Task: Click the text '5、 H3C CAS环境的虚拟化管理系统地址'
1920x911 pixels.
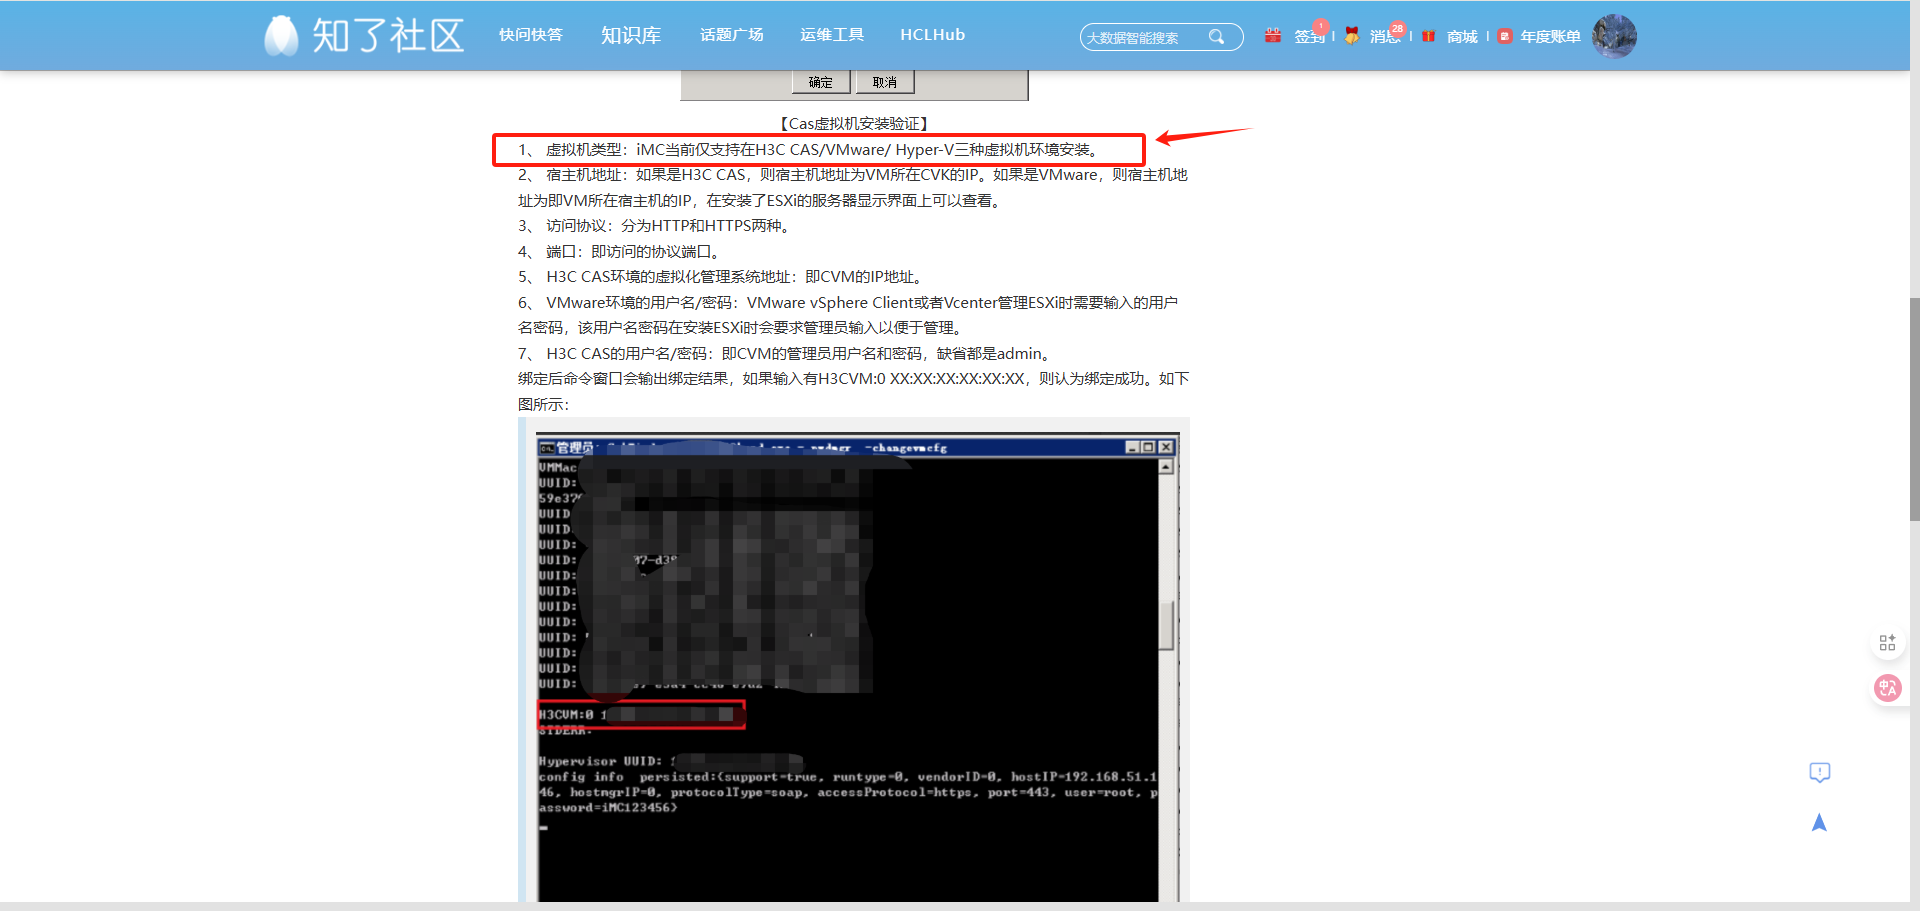Action: click(x=654, y=277)
